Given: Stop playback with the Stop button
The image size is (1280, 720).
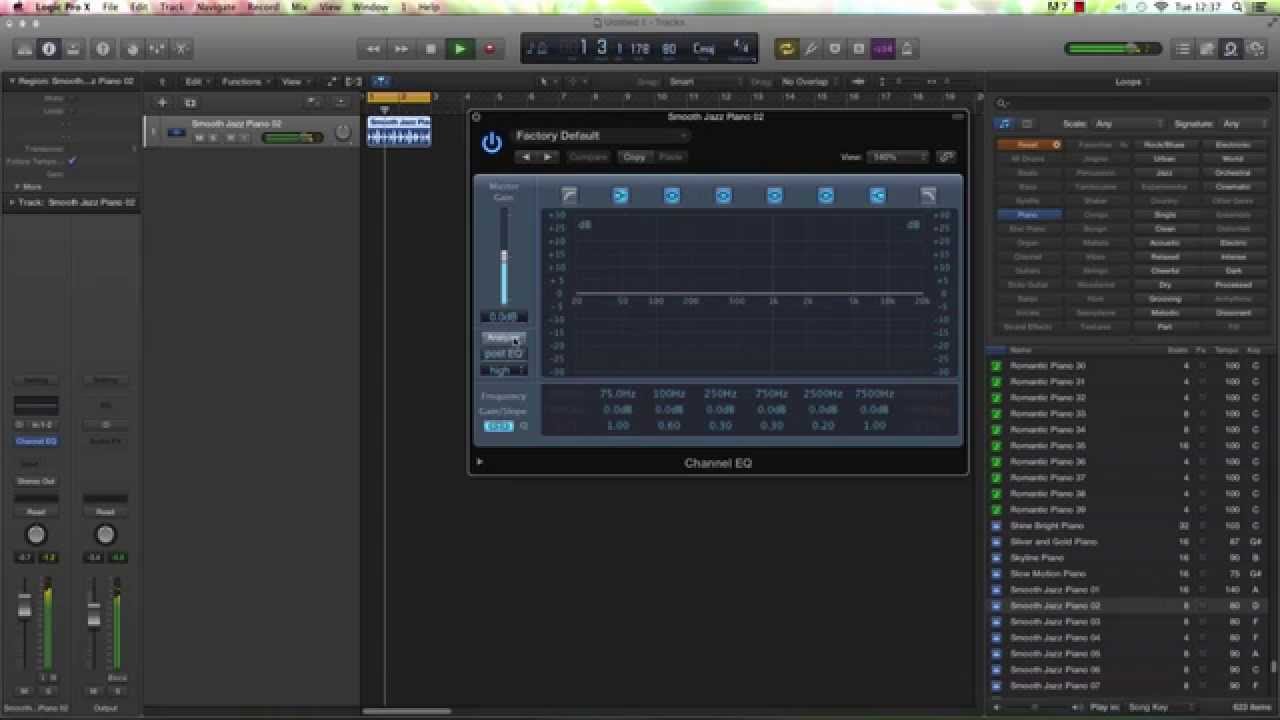Looking at the screenshot, I should 431,49.
